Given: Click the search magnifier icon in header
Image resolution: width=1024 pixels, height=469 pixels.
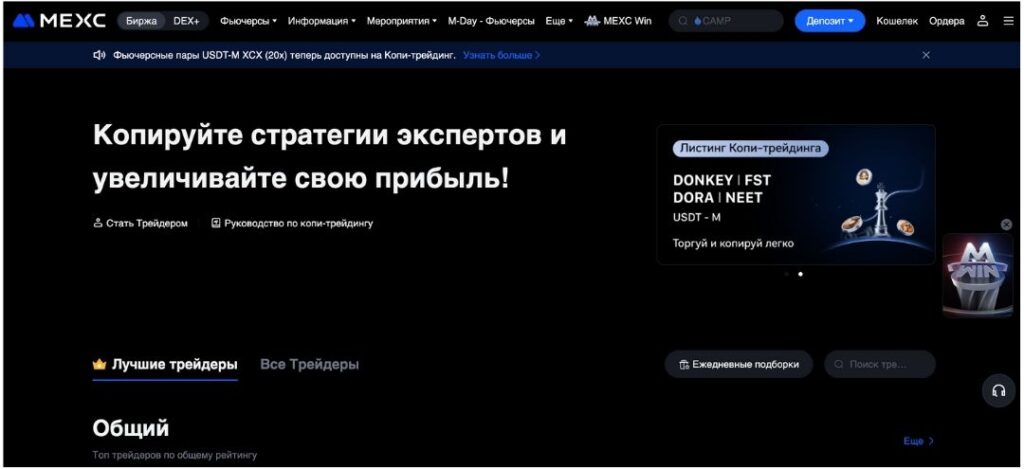Looking at the screenshot, I should coord(683,21).
